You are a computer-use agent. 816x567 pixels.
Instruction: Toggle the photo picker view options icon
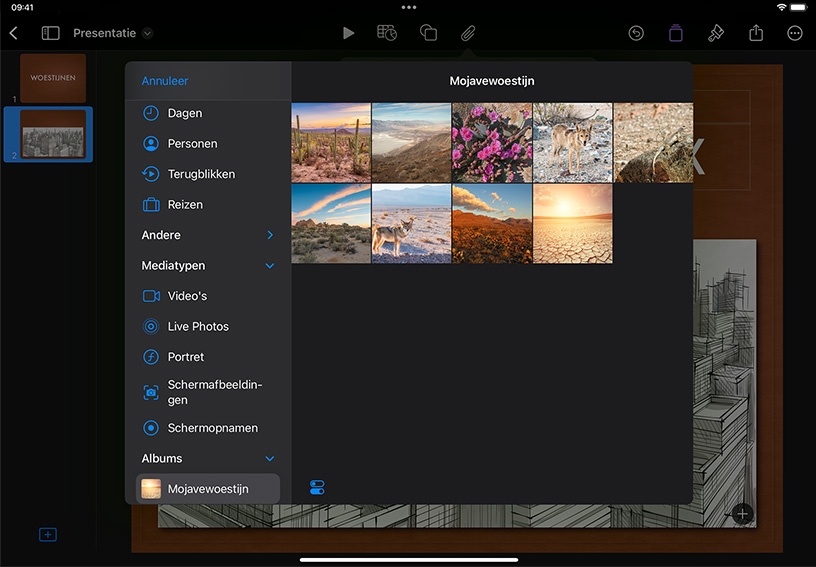317,487
